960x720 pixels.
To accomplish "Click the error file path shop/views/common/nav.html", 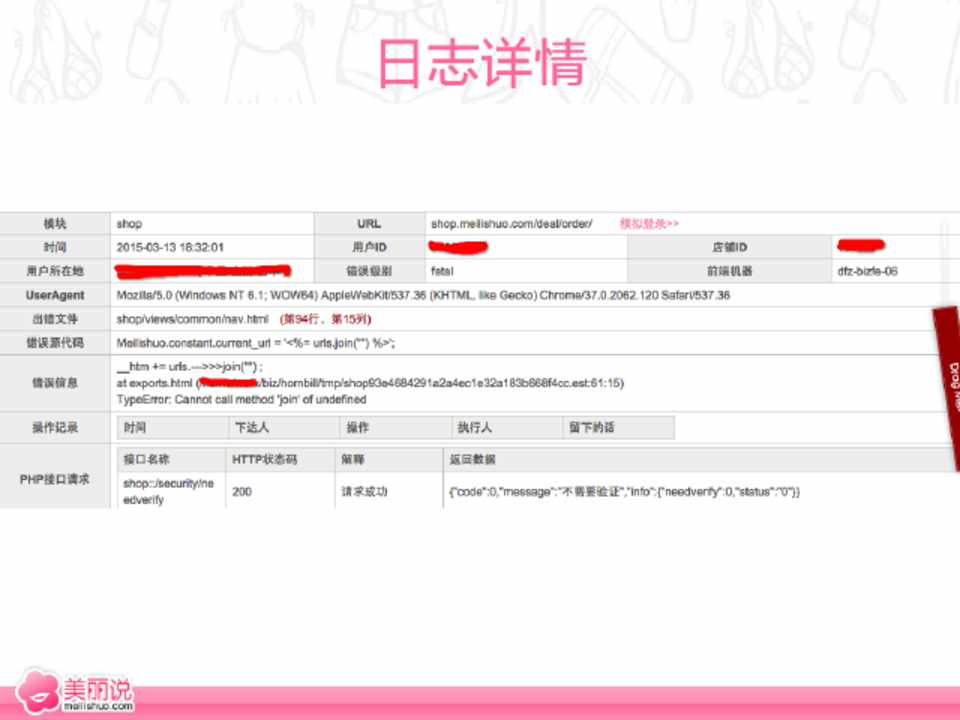I will tap(192, 319).
